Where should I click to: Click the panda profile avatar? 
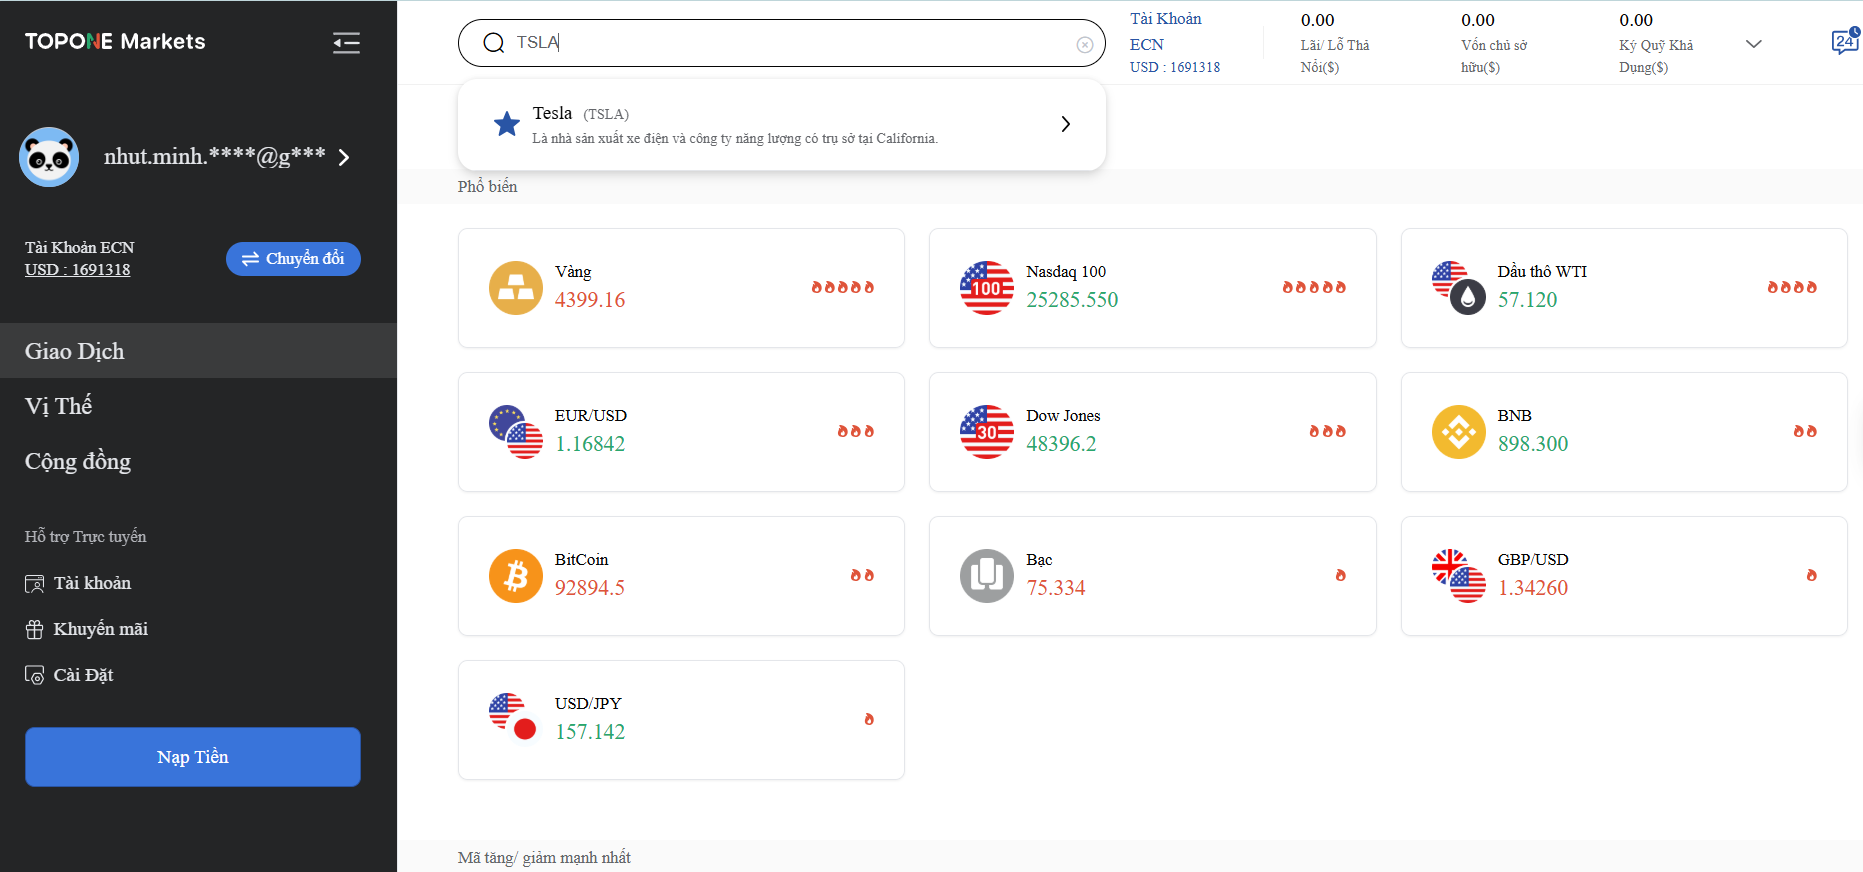click(x=48, y=157)
